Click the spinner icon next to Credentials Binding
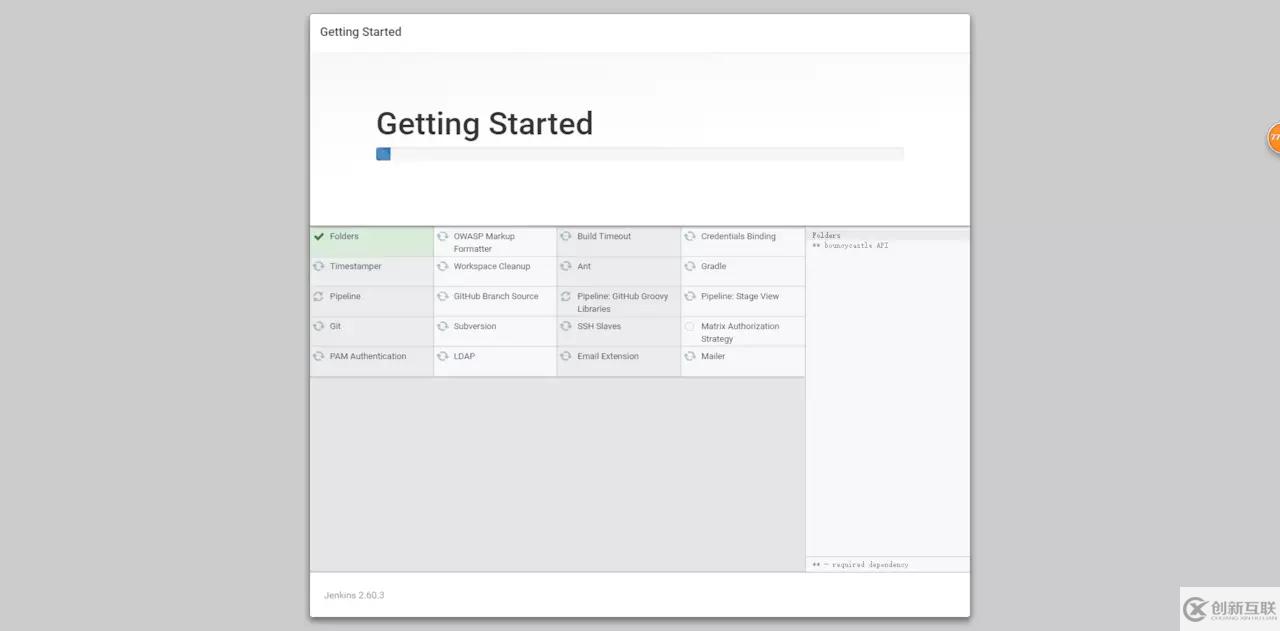Screen dimensions: 1280x631 click(690, 237)
